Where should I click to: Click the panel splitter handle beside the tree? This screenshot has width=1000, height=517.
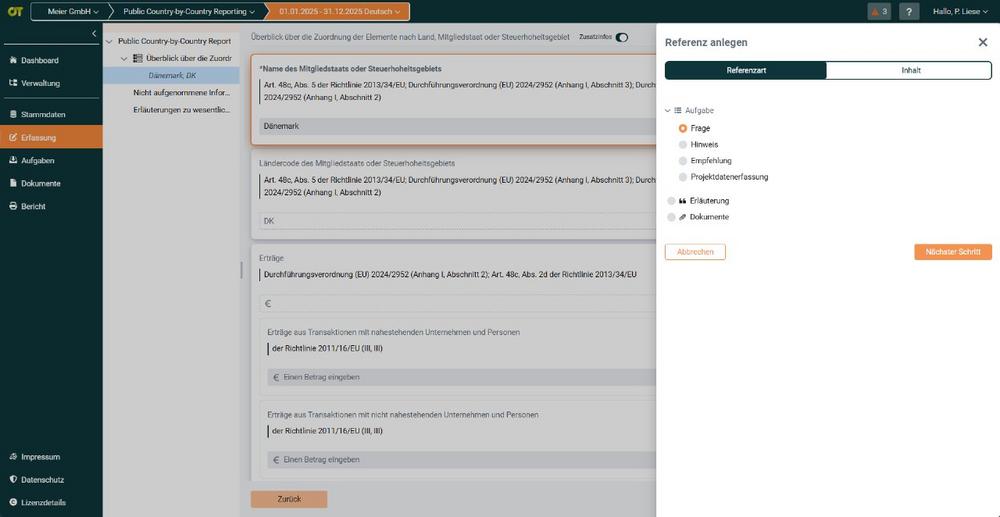coord(241,270)
